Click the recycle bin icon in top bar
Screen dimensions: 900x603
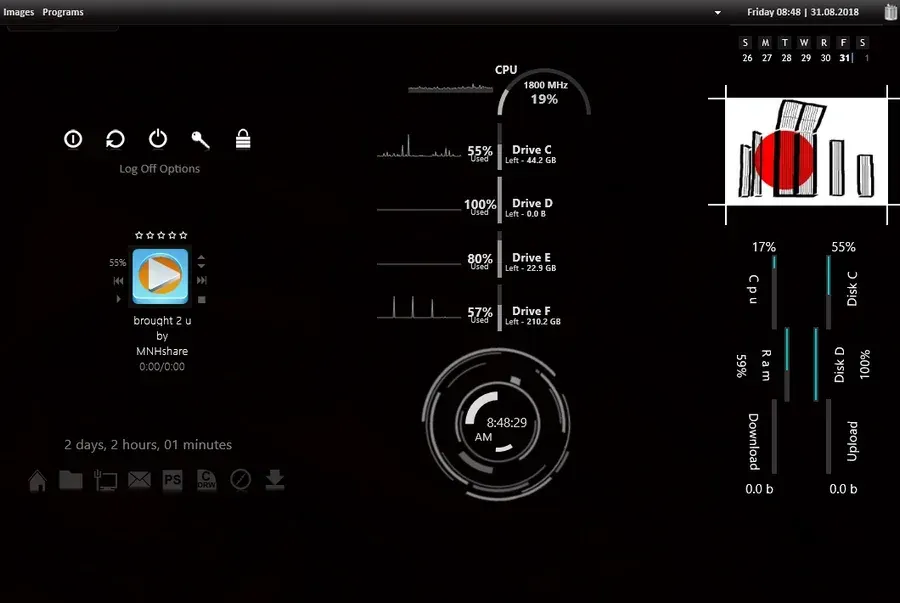(891, 12)
